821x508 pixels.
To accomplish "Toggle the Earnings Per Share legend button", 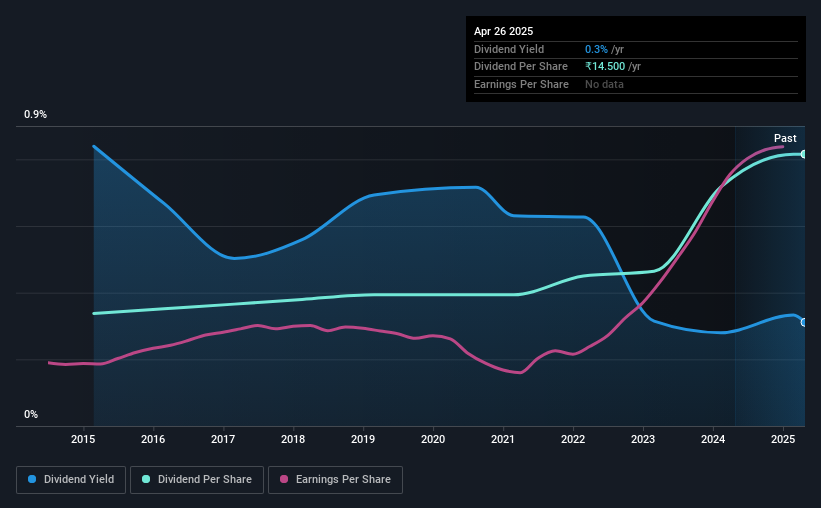I will click(335, 480).
